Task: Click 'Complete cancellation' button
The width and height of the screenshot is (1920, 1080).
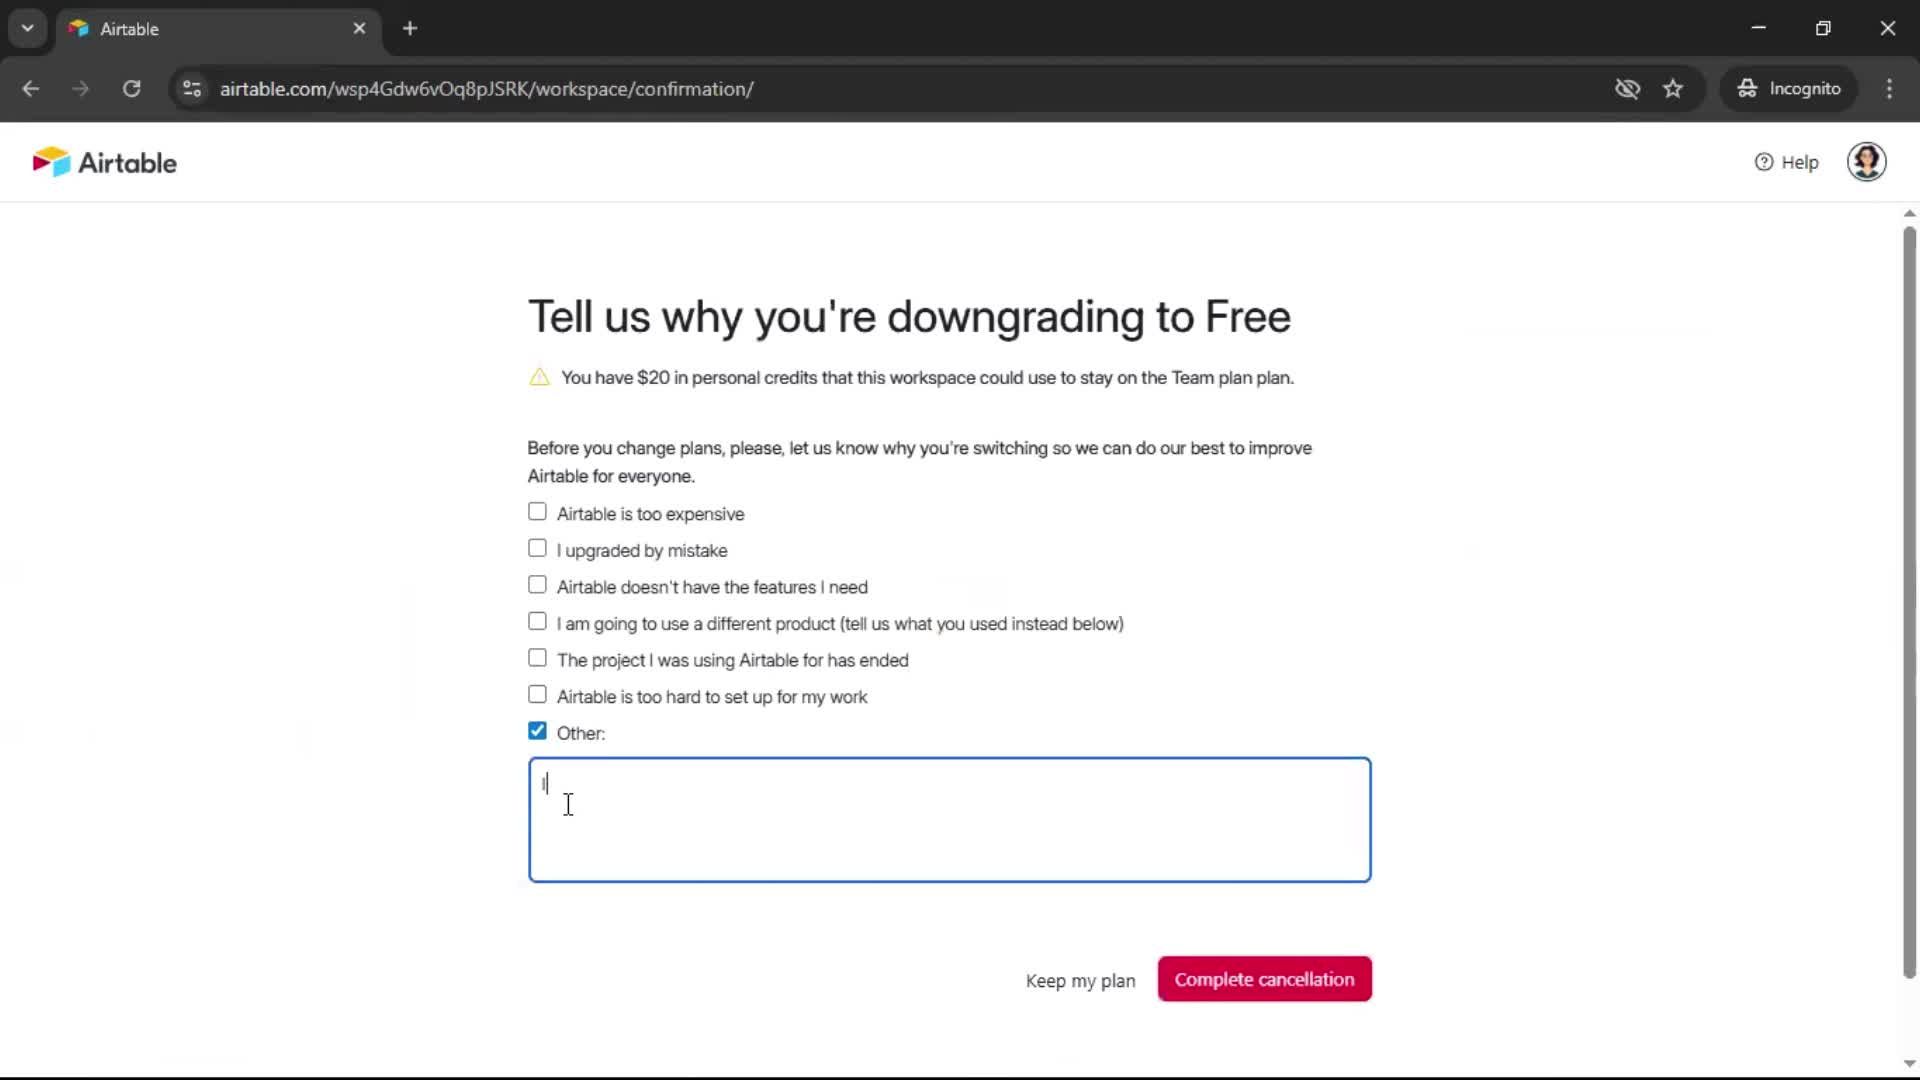Action: point(1264,979)
